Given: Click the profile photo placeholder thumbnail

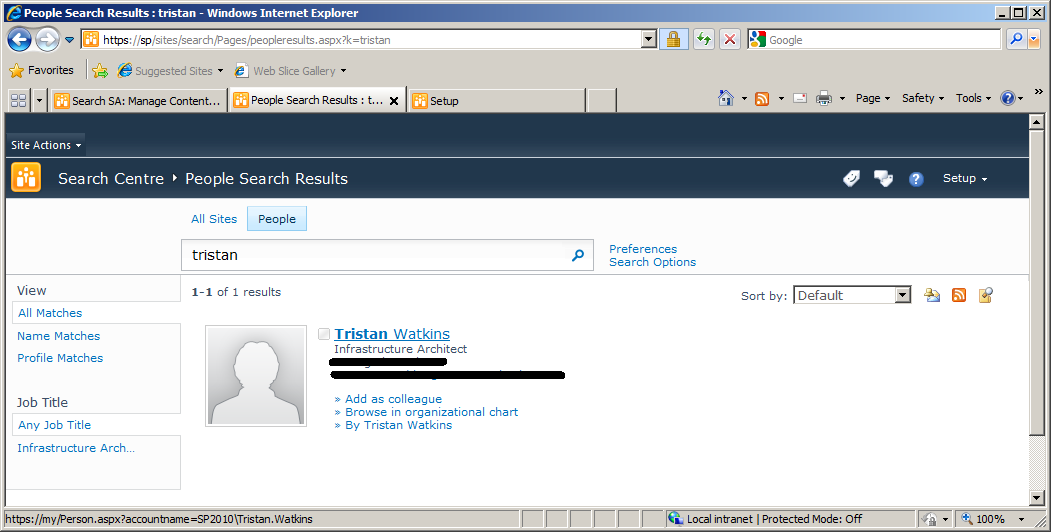Looking at the screenshot, I should click(x=256, y=375).
